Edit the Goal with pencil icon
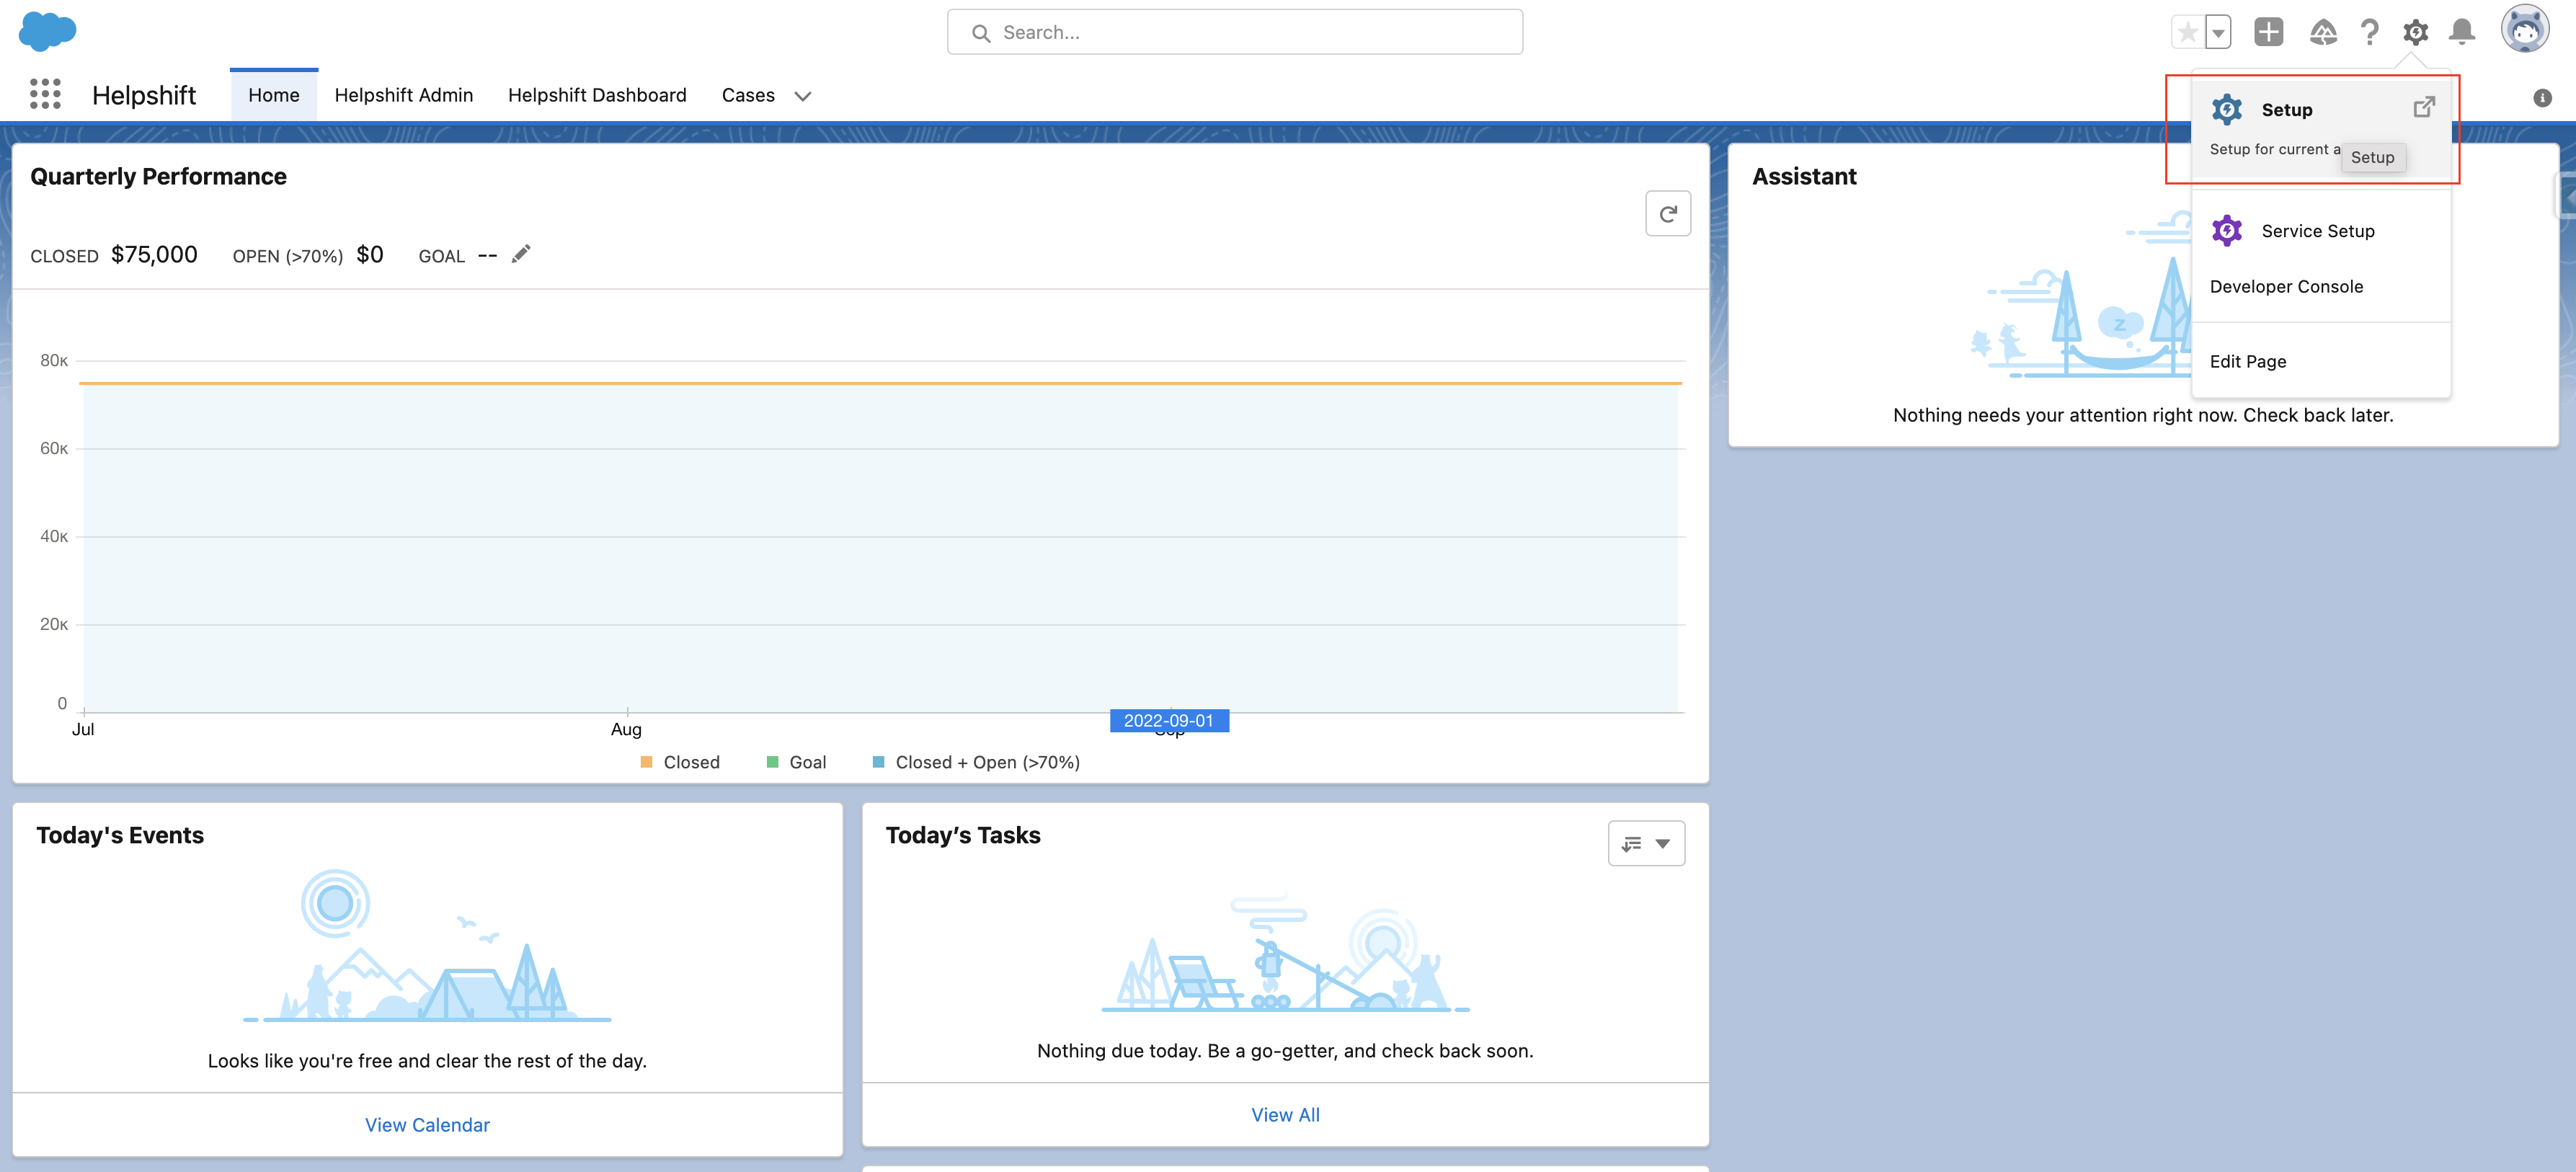Image resolution: width=2576 pixels, height=1172 pixels. (x=521, y=255)
